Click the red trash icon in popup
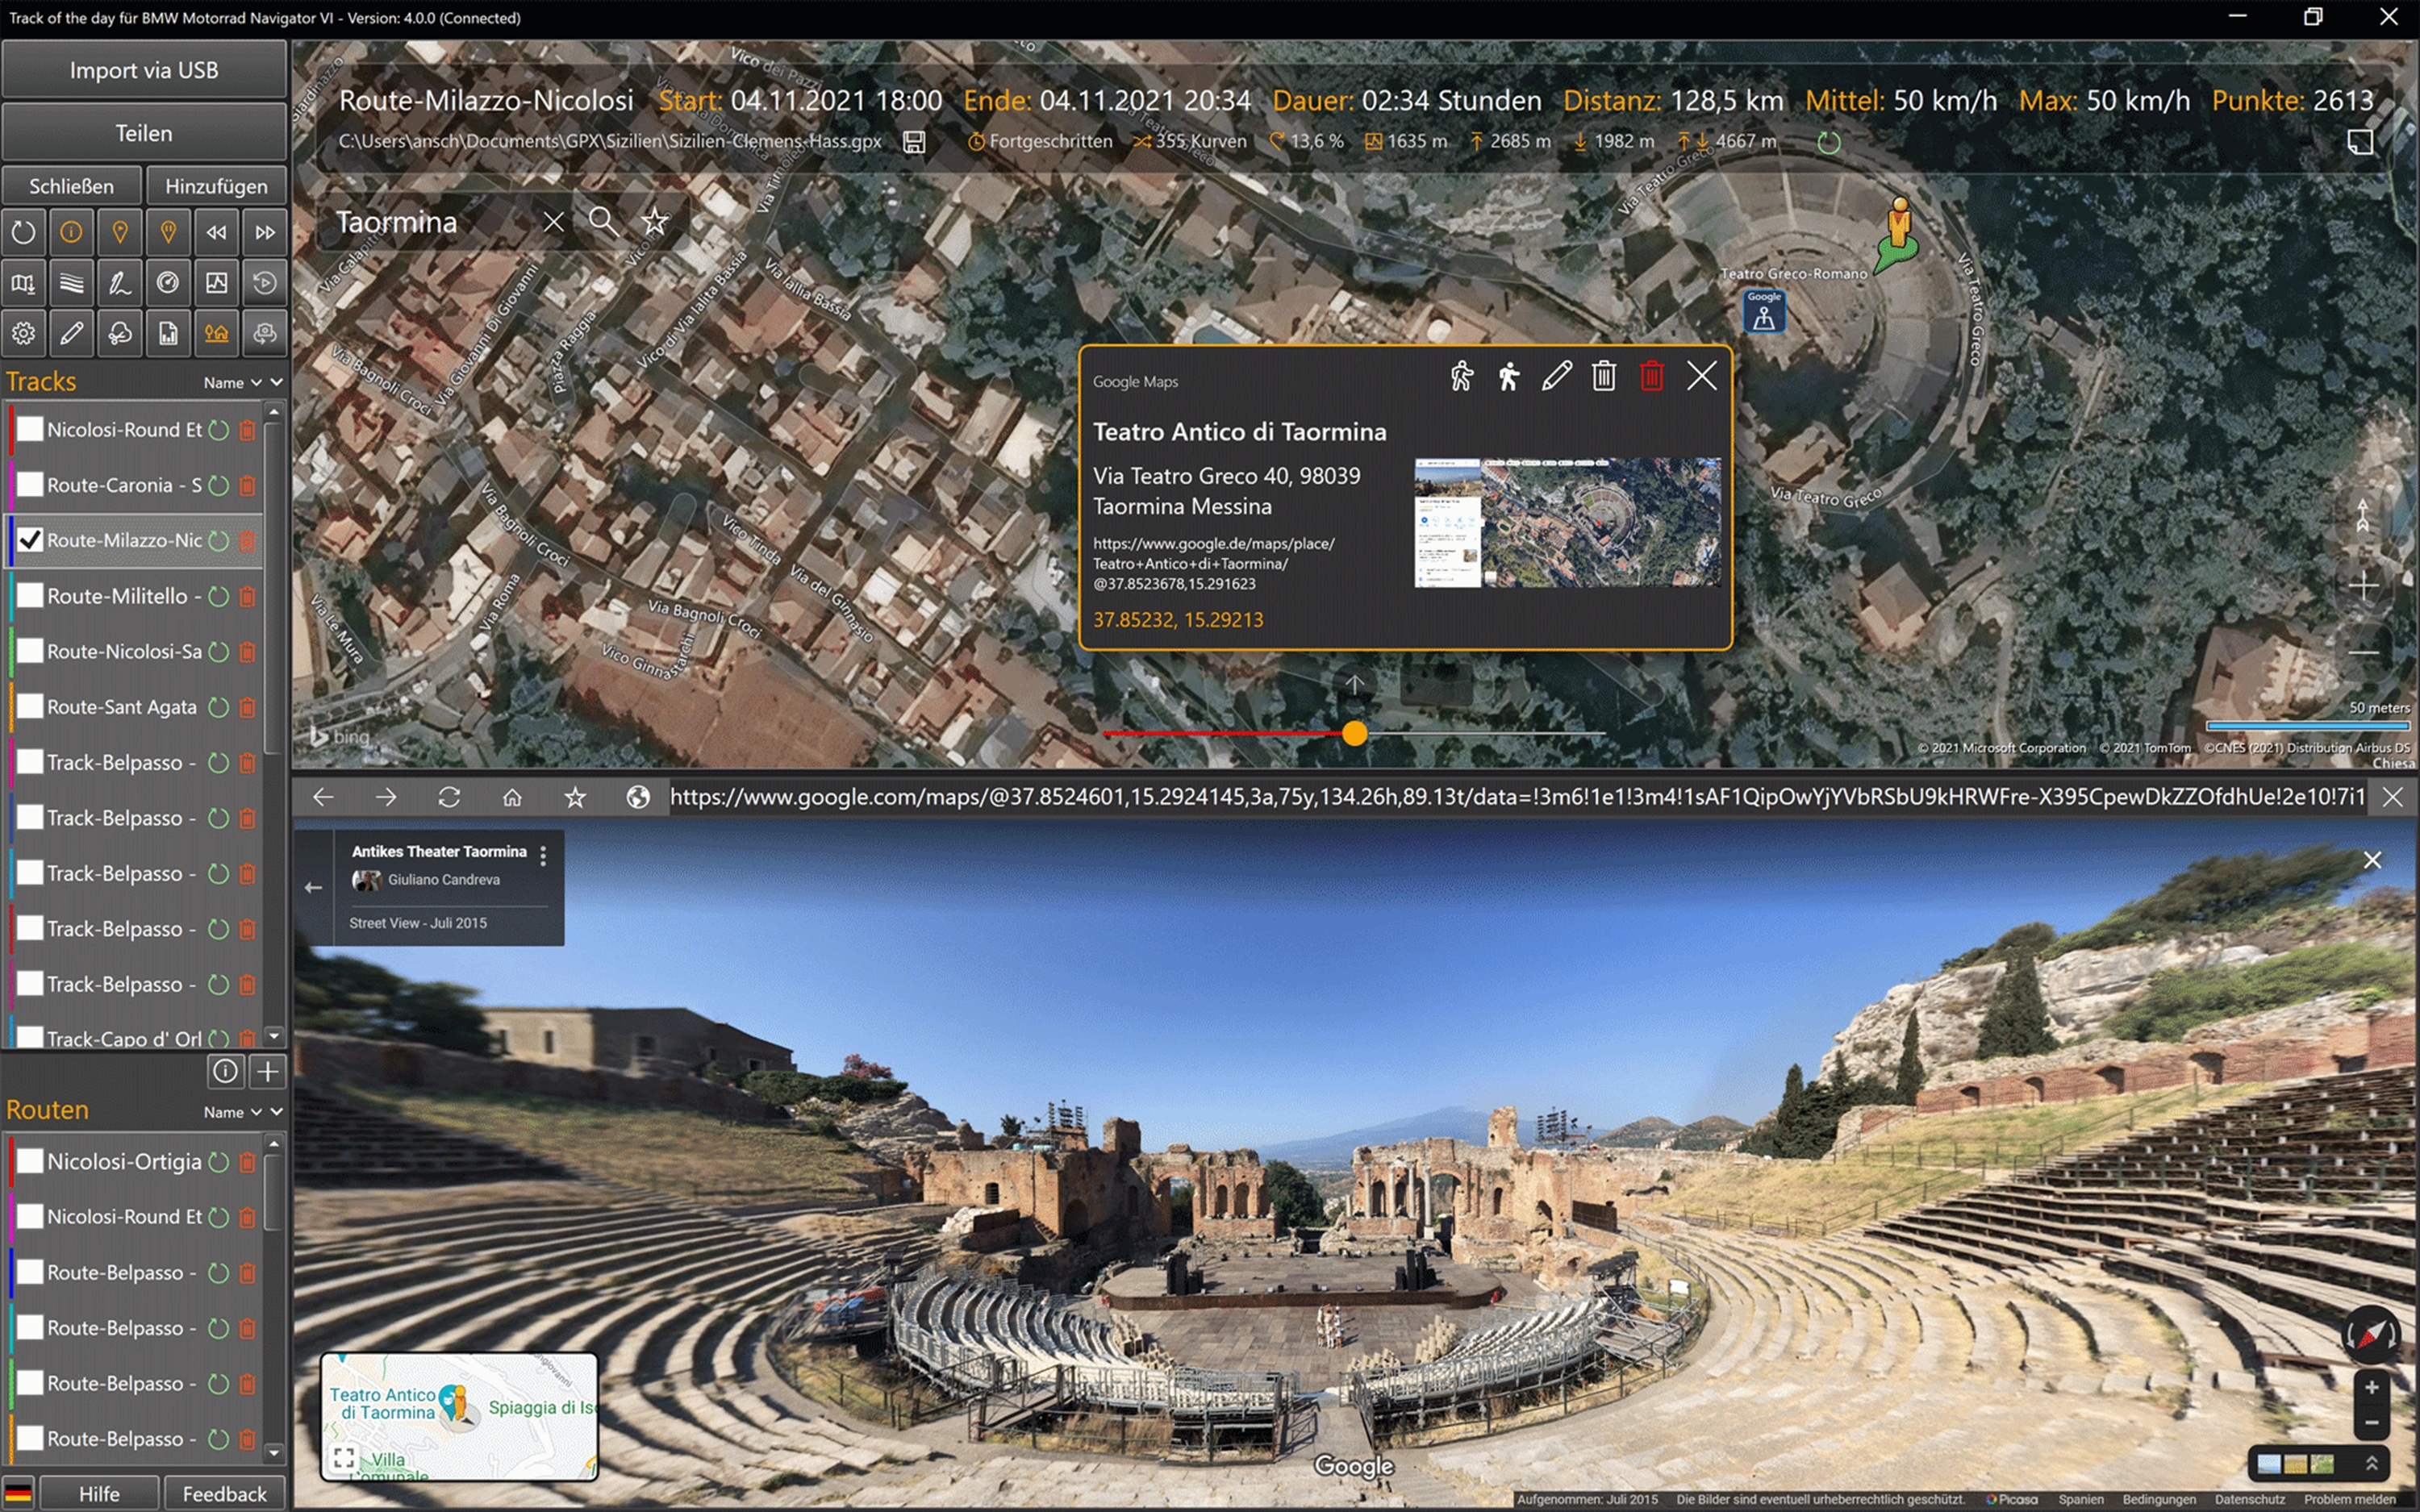Image resolution: width=2420 pixels, height=1512 pixels. point(1652,376)
